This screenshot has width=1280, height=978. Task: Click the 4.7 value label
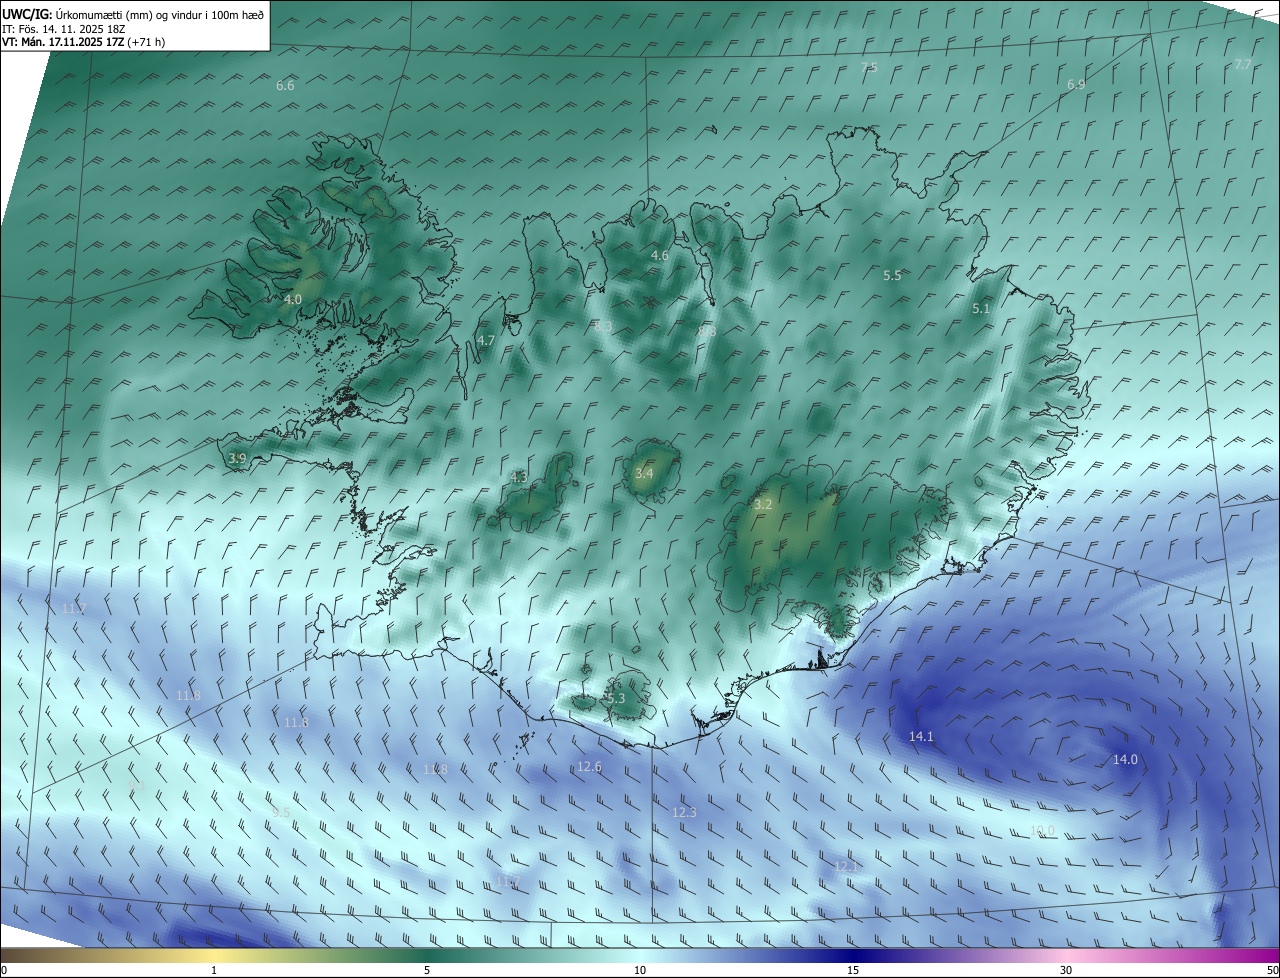tap(486, 341)
